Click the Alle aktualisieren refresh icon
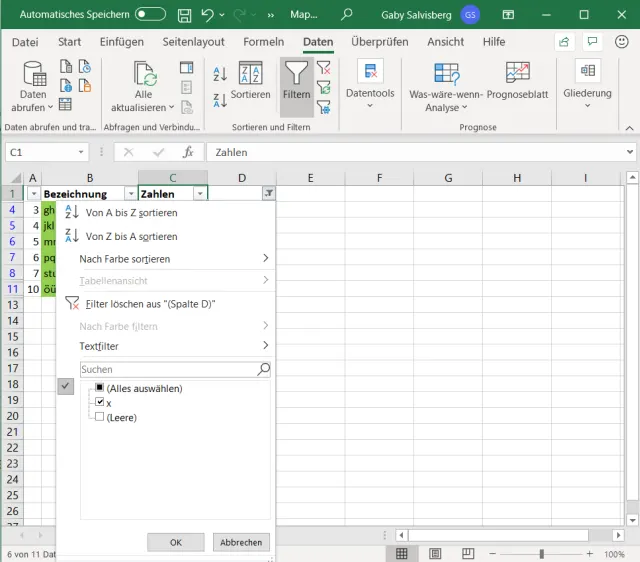Viewport: 640px width, 562px height. pos(146,75)
